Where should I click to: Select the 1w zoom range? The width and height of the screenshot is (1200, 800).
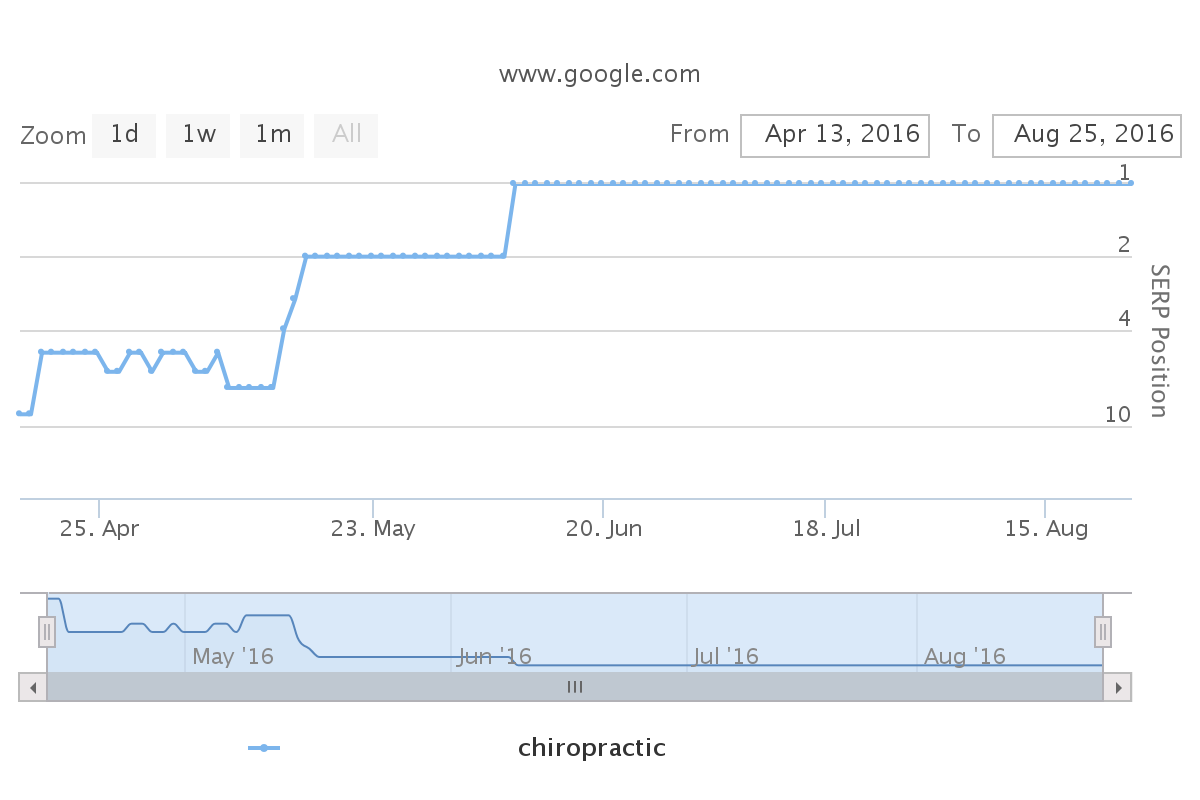coord(198,135)
